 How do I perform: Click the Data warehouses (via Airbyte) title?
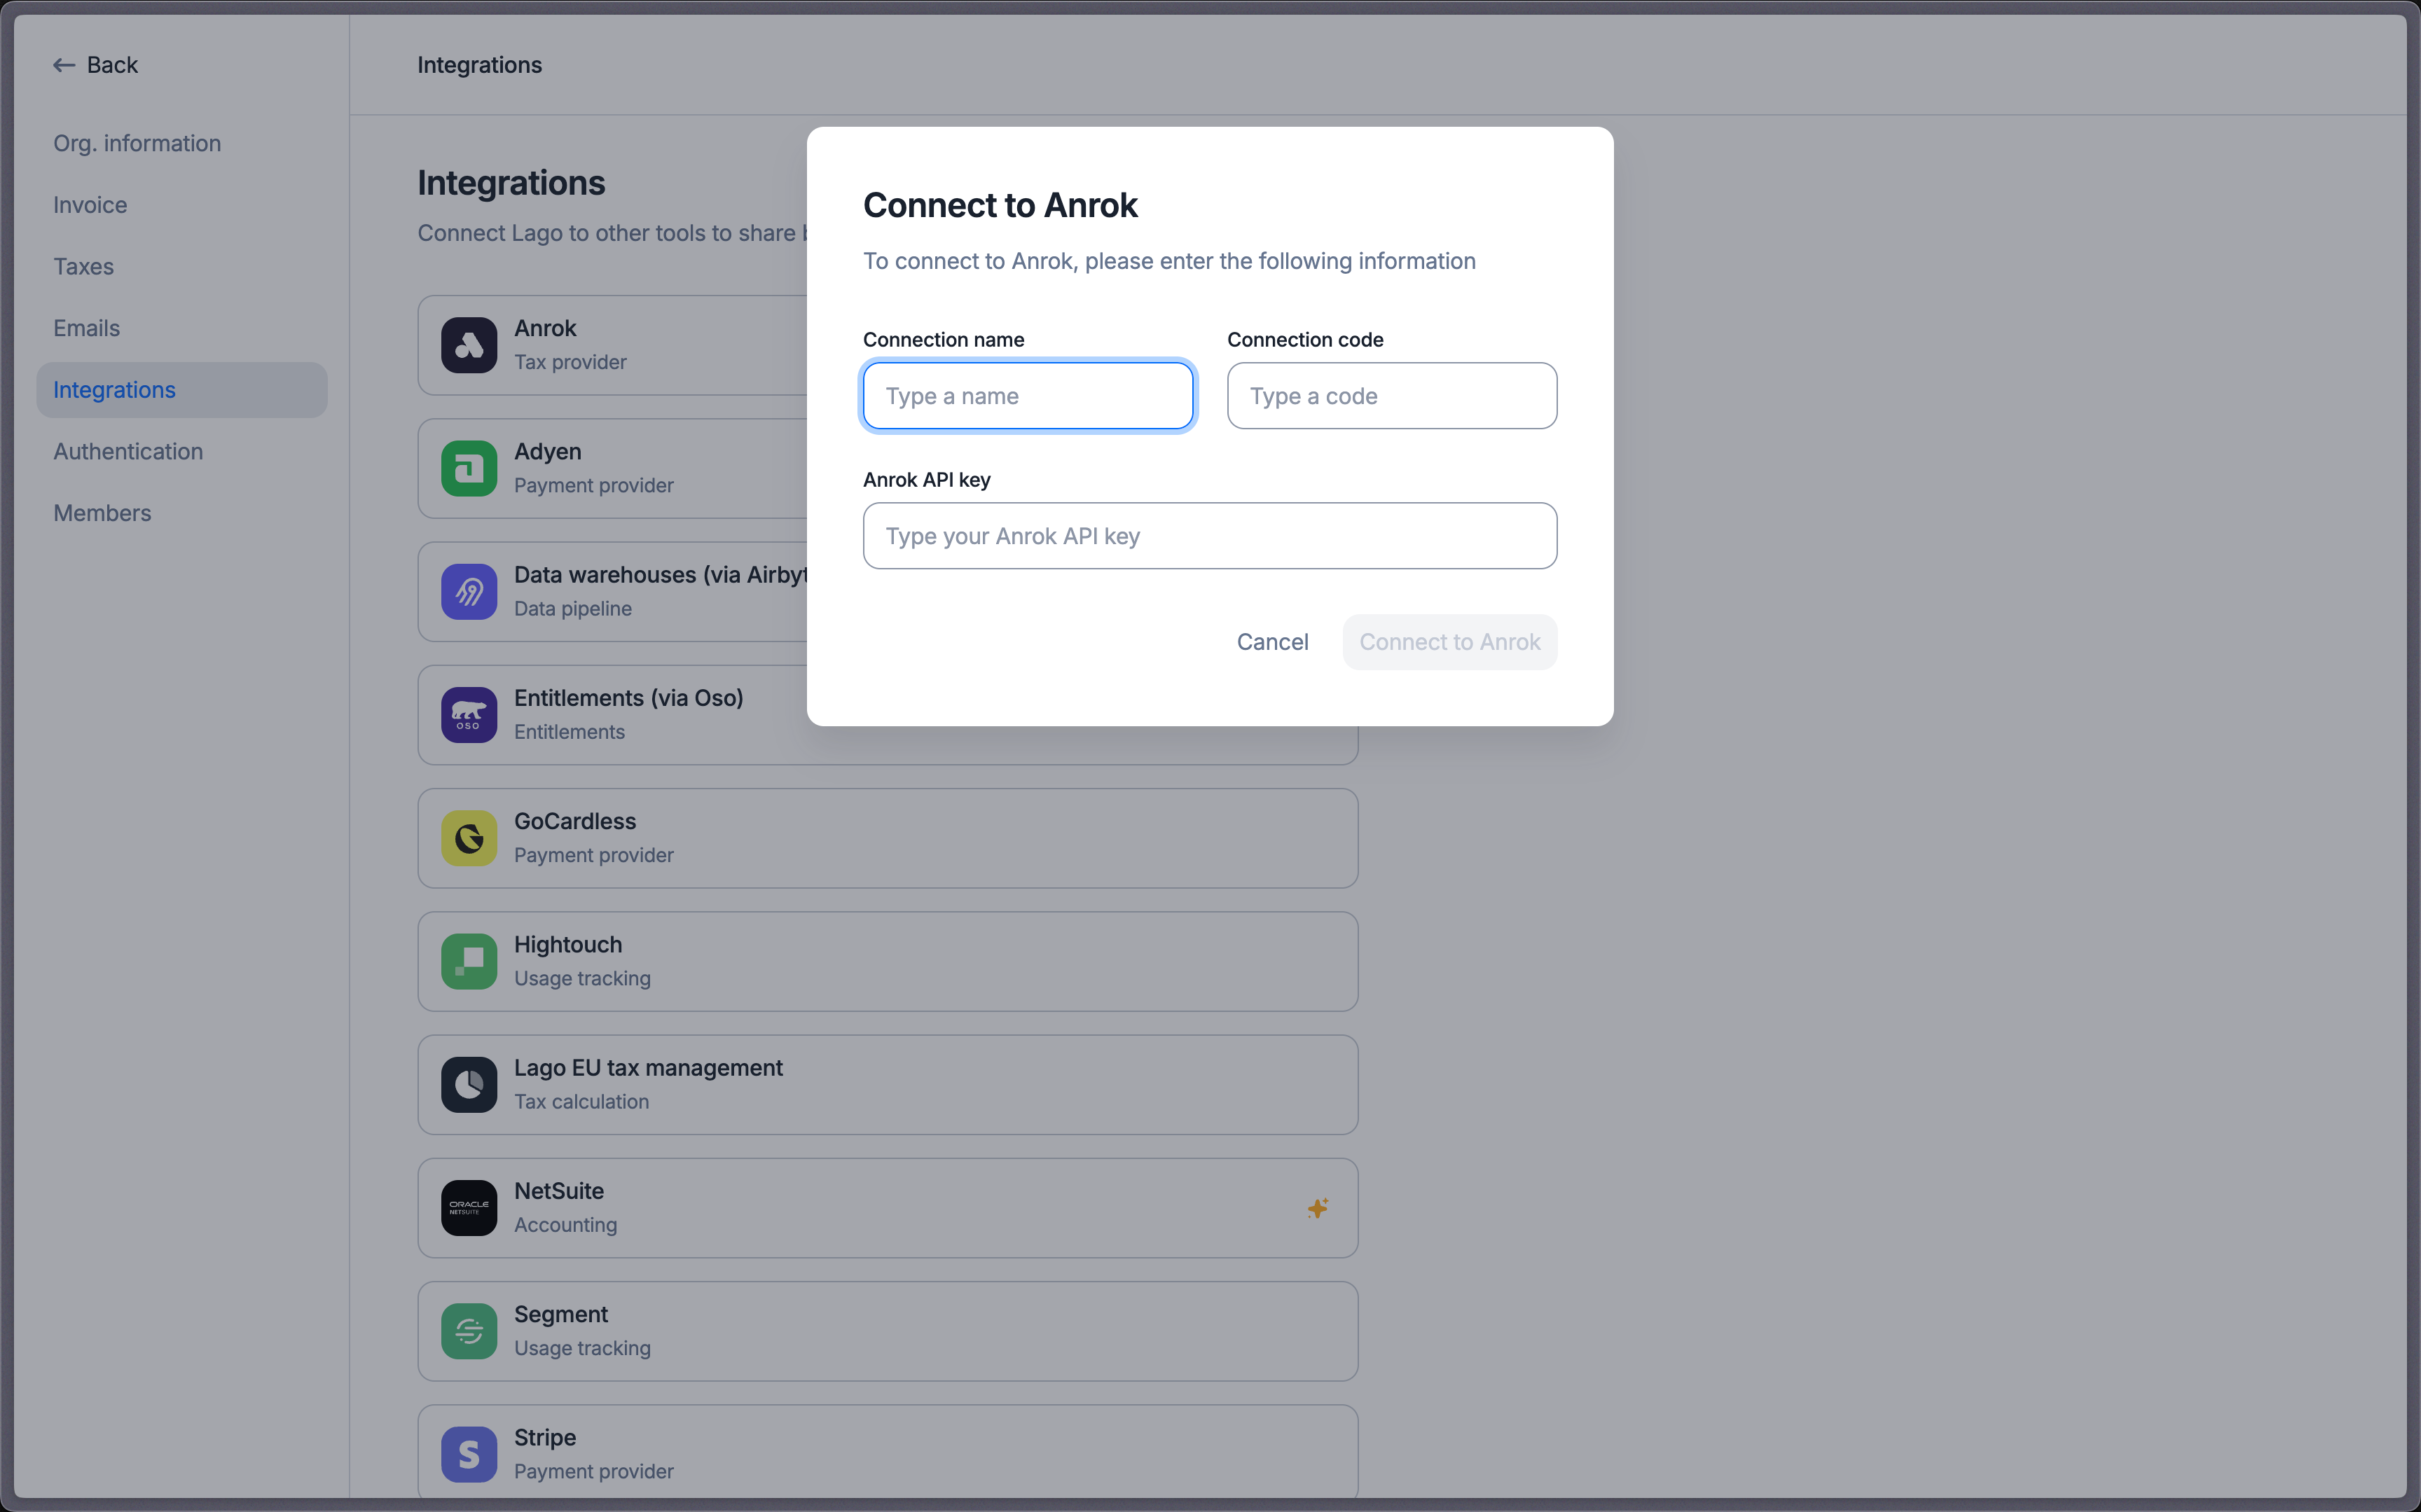(660, 575)
